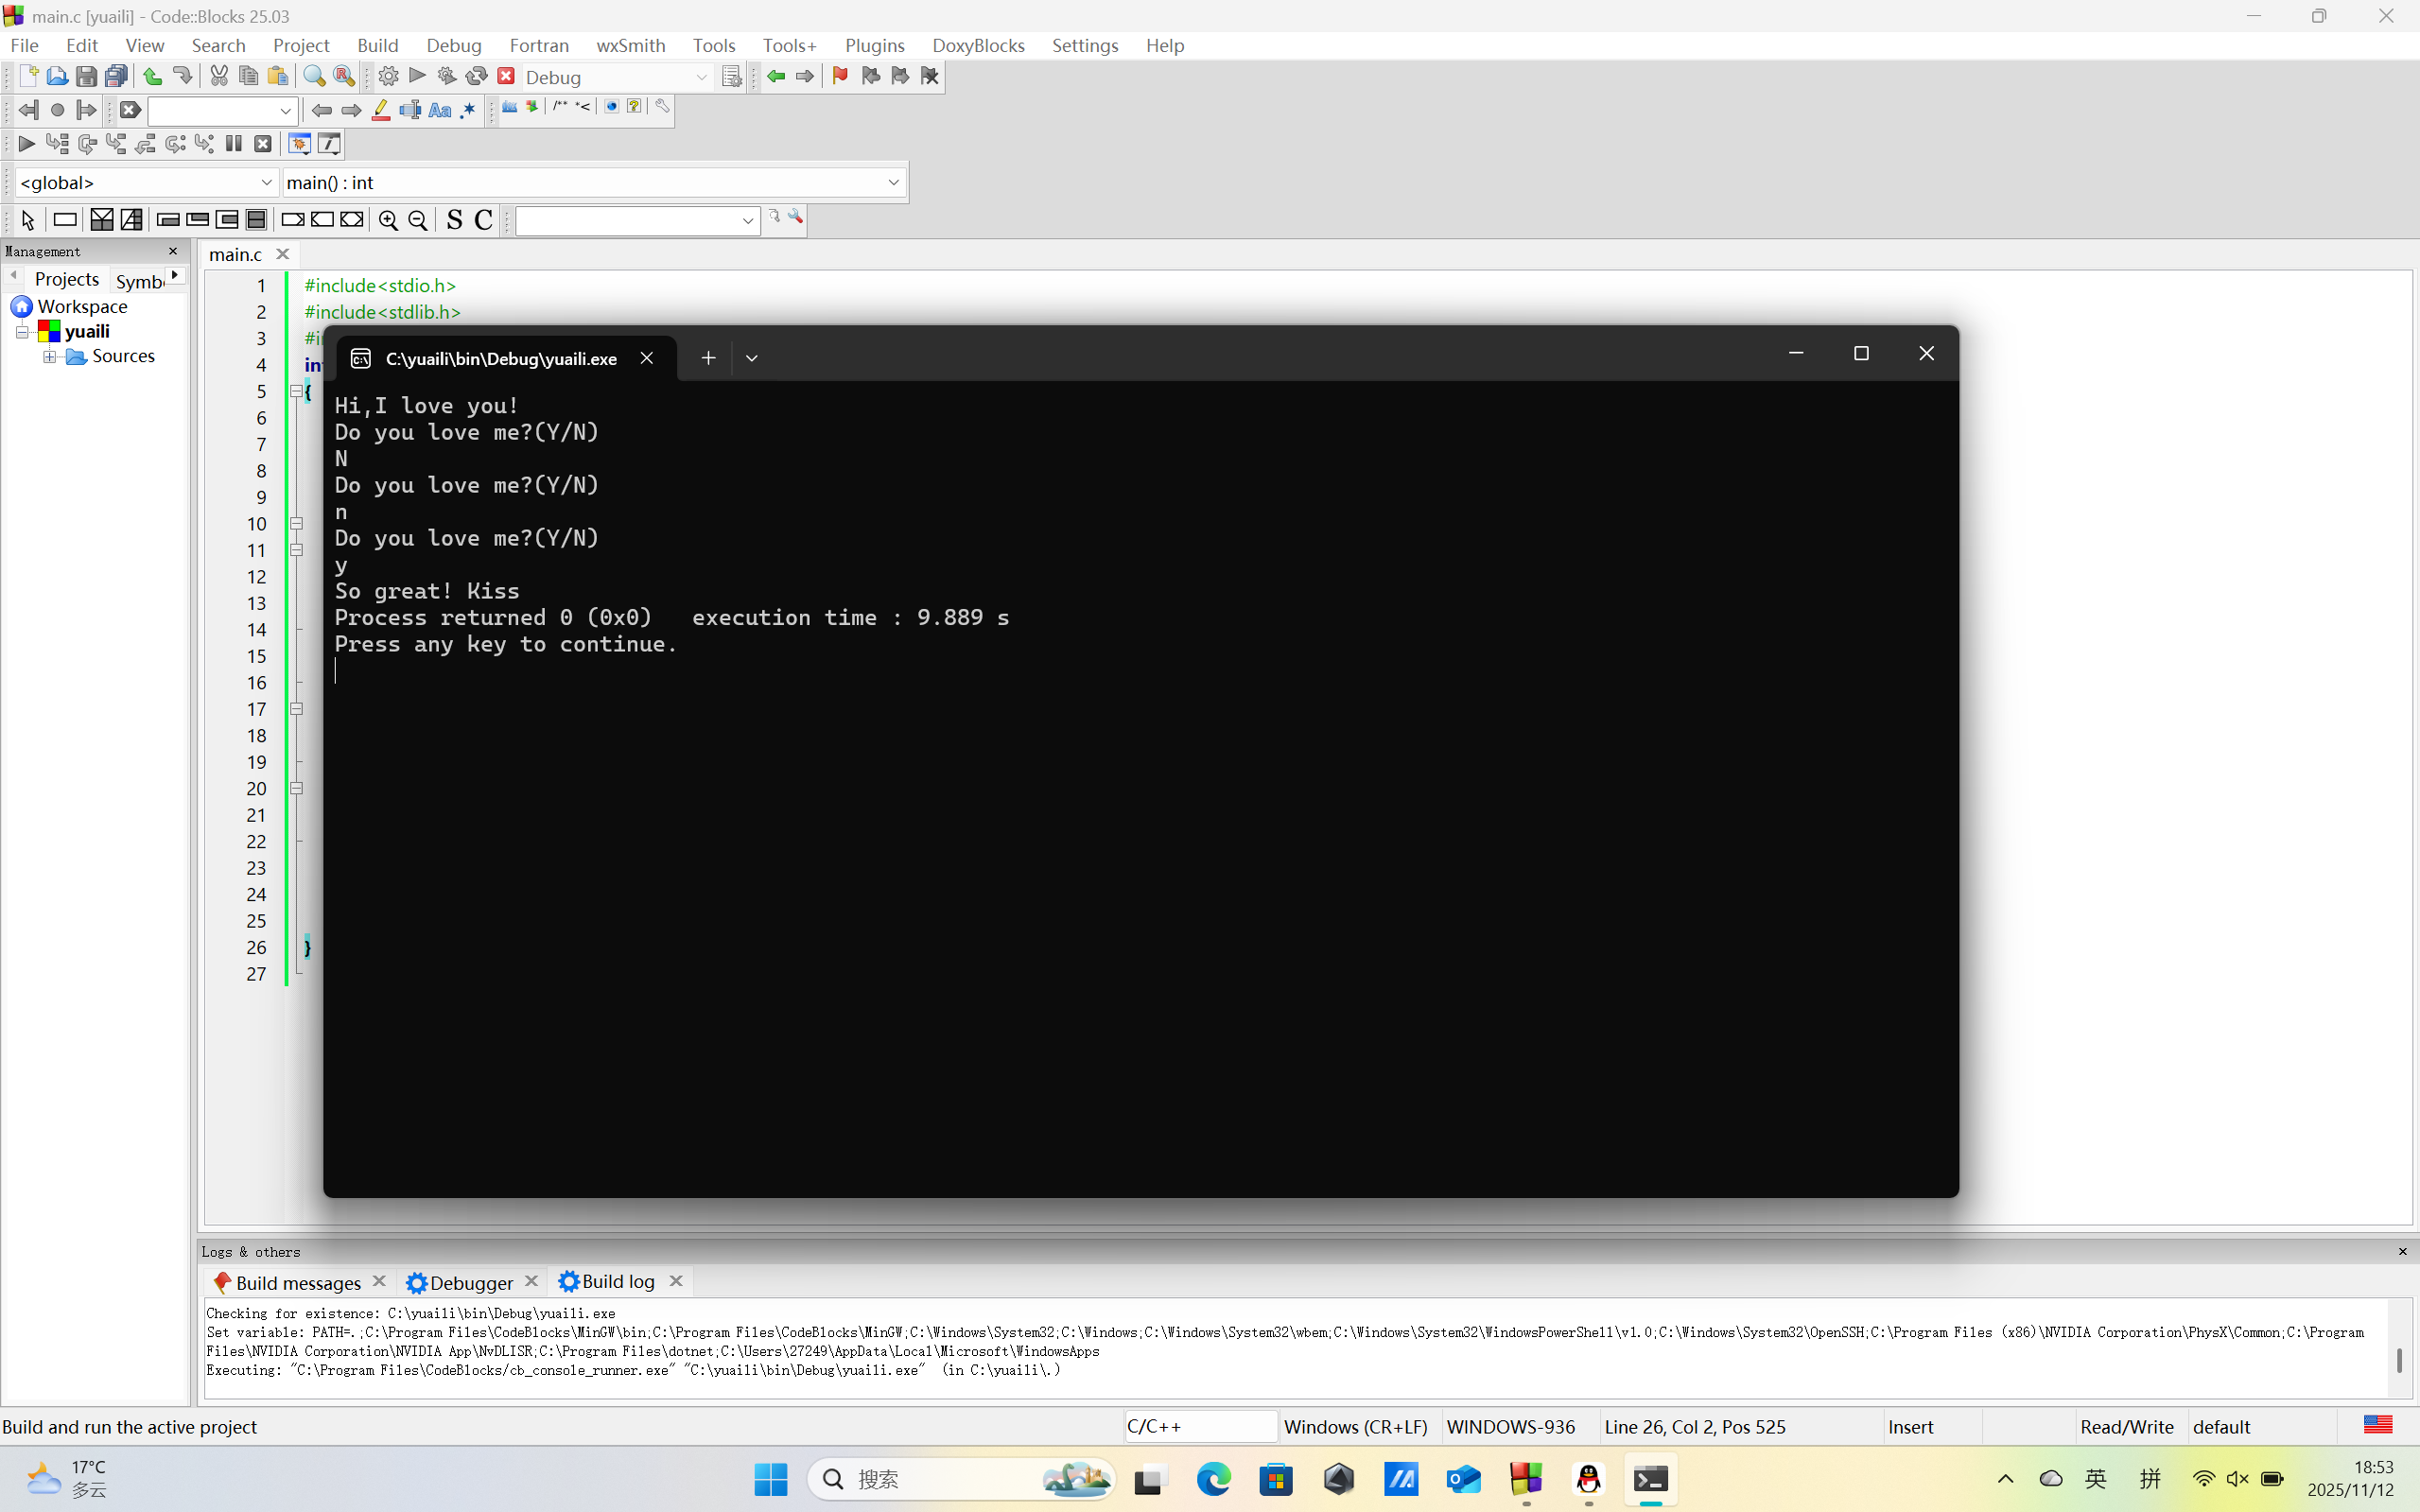Image resolution: width=2420 pixels, height=1512 pixels.
Task: Click the Build gear icon
Action: click(388, 77)
